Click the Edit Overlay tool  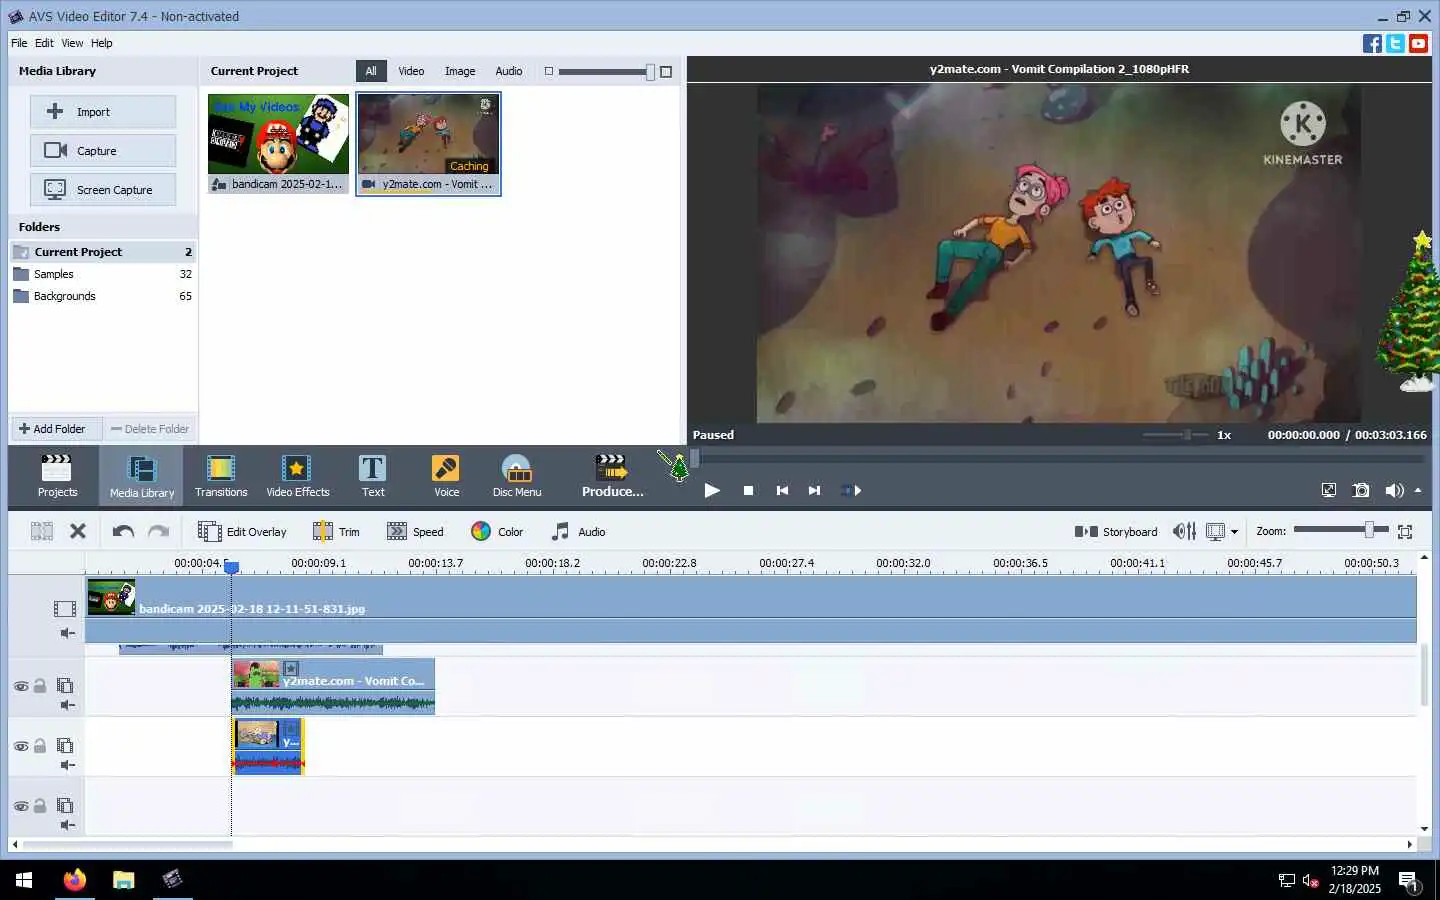coord(242,532)
